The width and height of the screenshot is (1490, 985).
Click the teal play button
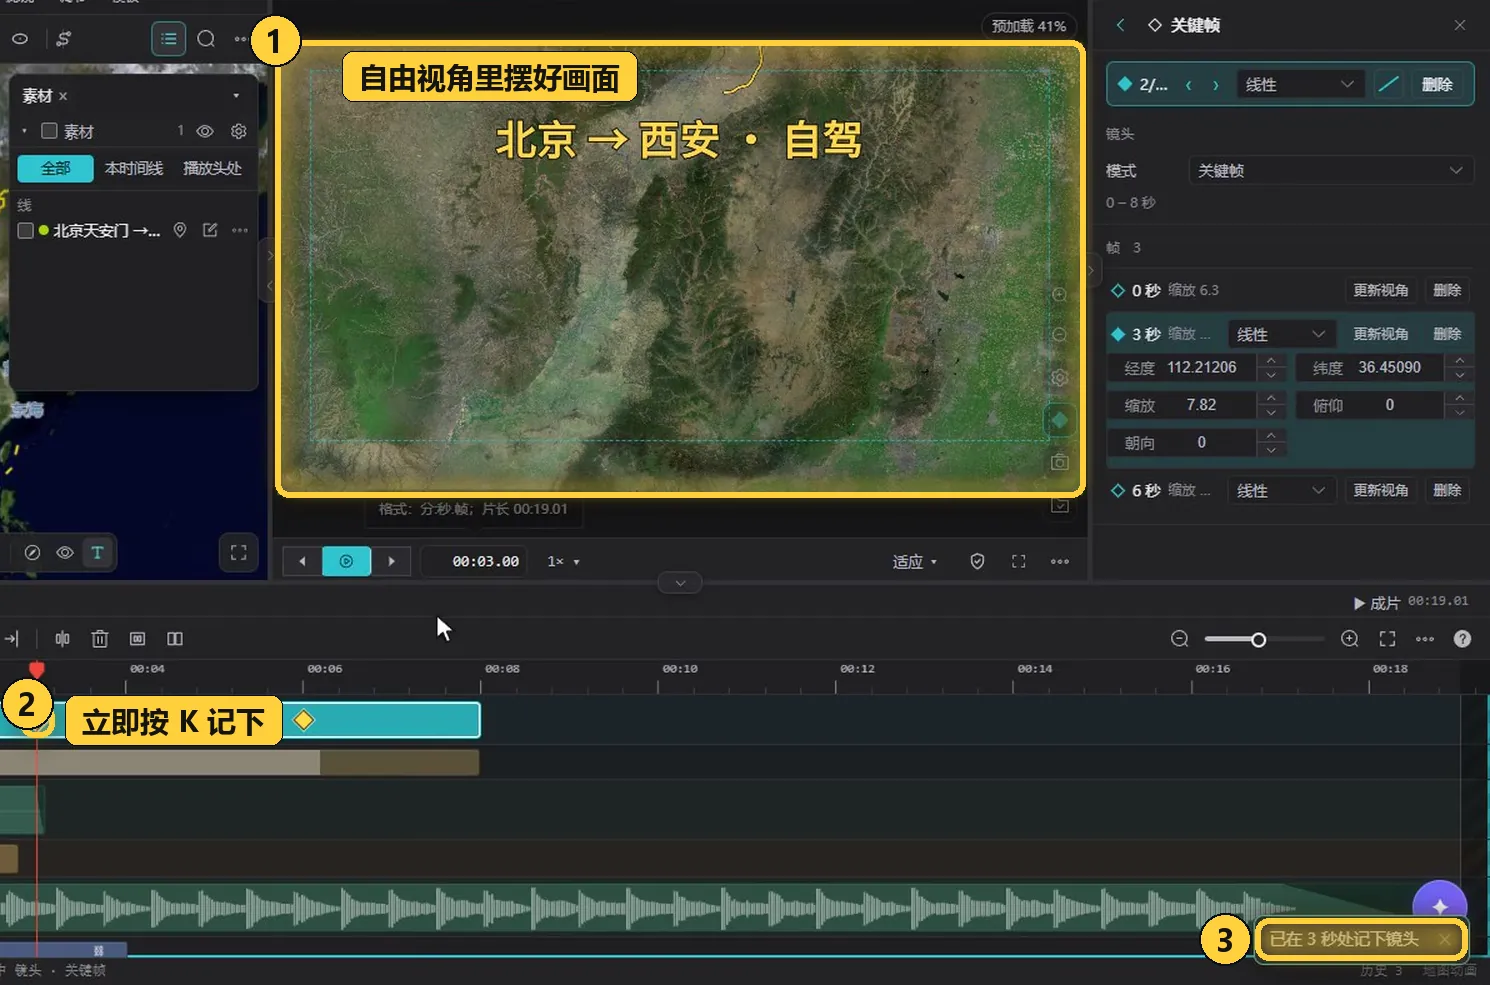(346, 561)
